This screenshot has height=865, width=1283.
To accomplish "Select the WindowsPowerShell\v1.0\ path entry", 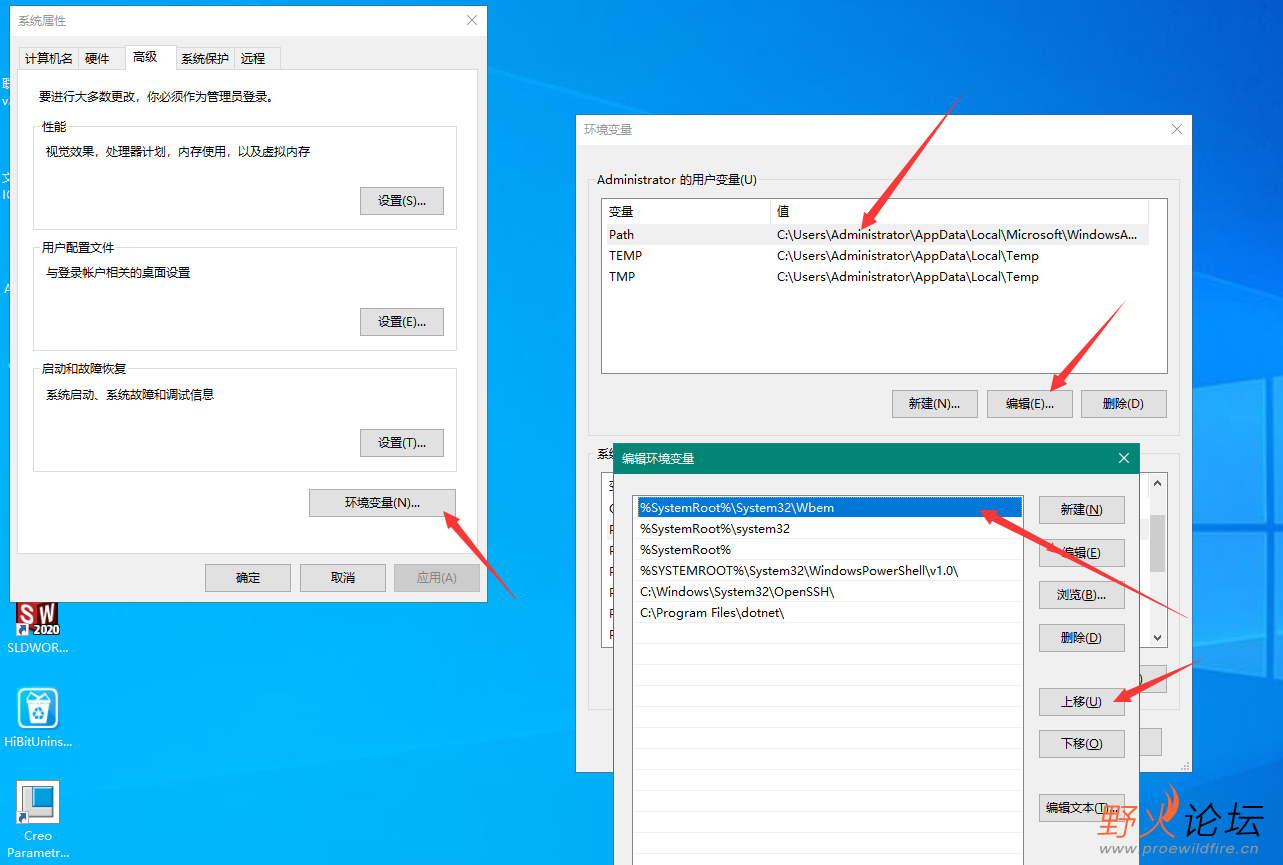I will [828, 571].
